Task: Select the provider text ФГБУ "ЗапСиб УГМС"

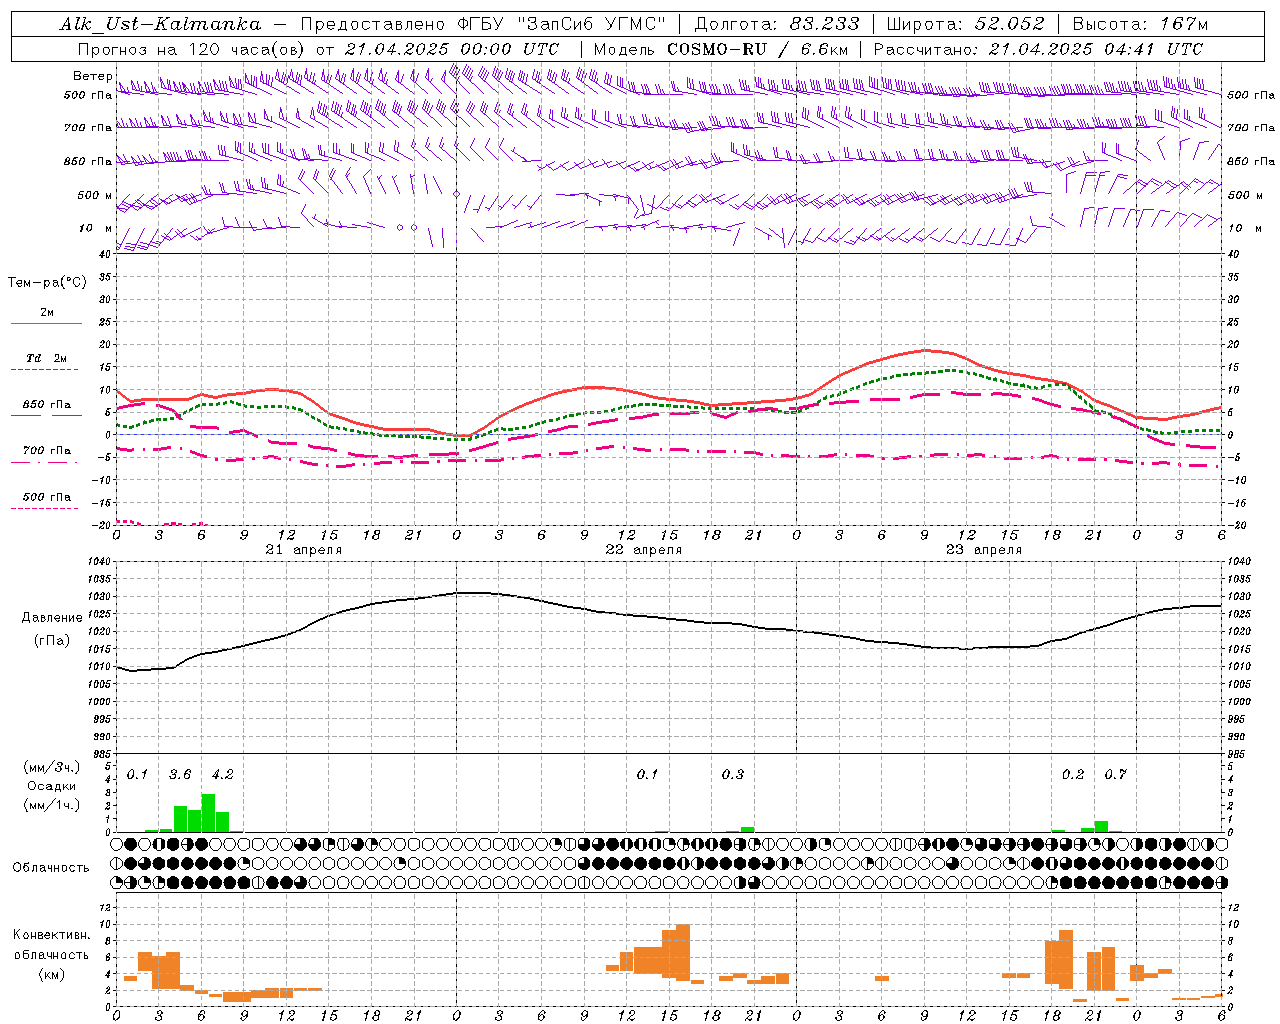Action: pyautogui.click(x=564, y=24)
